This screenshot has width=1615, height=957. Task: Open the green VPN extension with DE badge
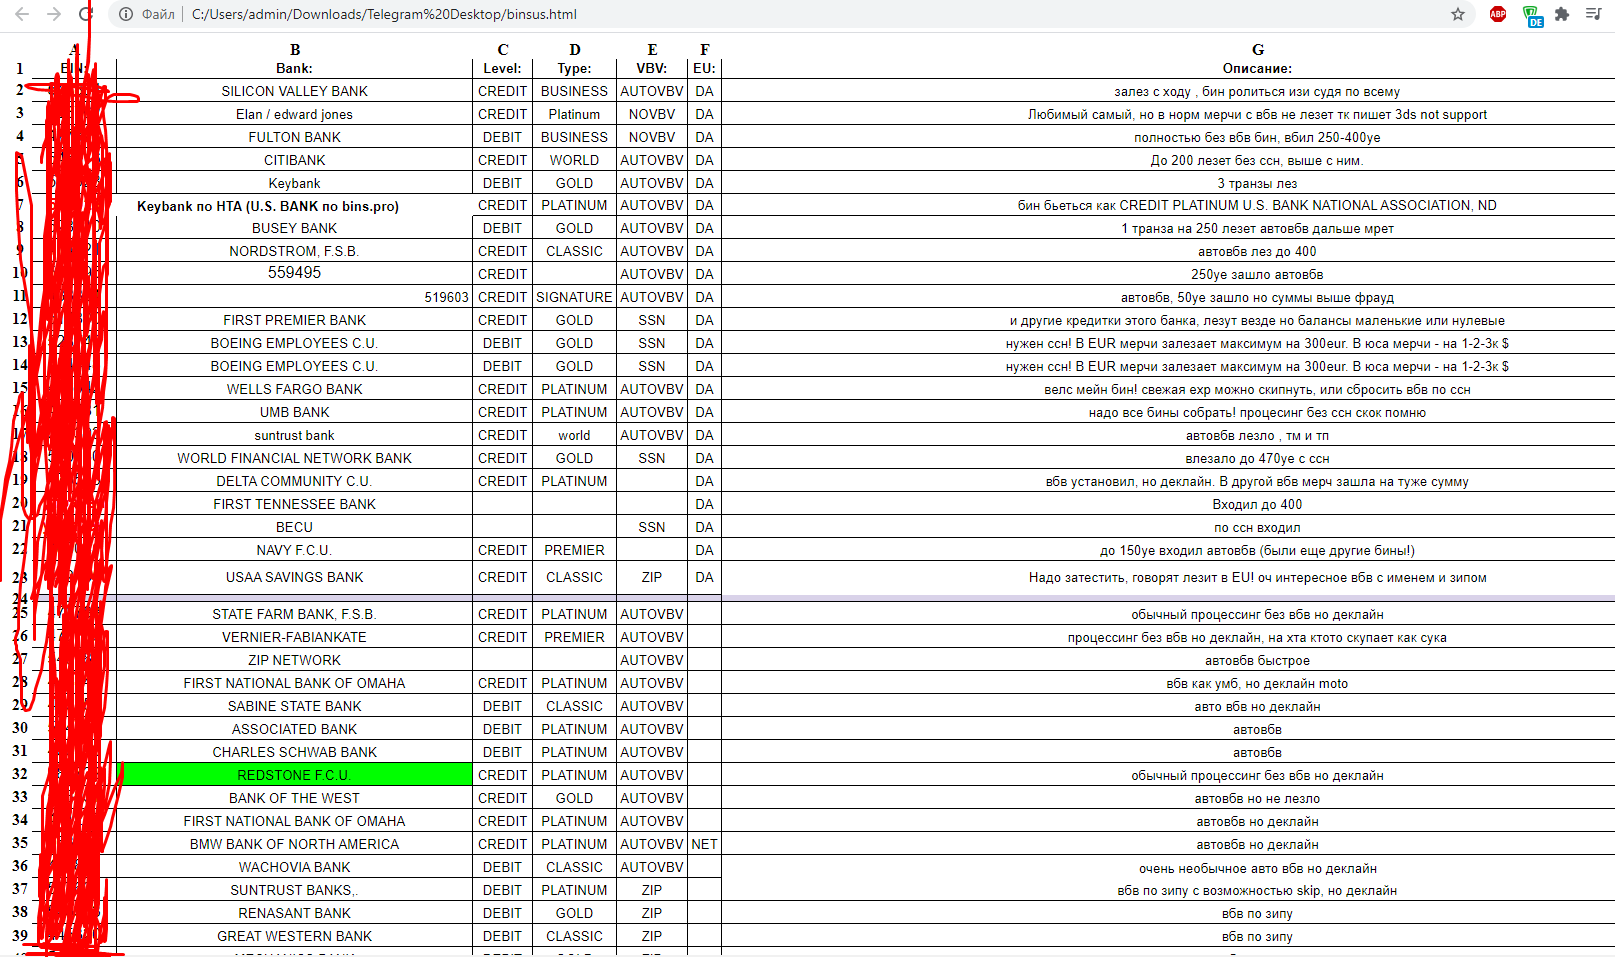coord(1532,15)
